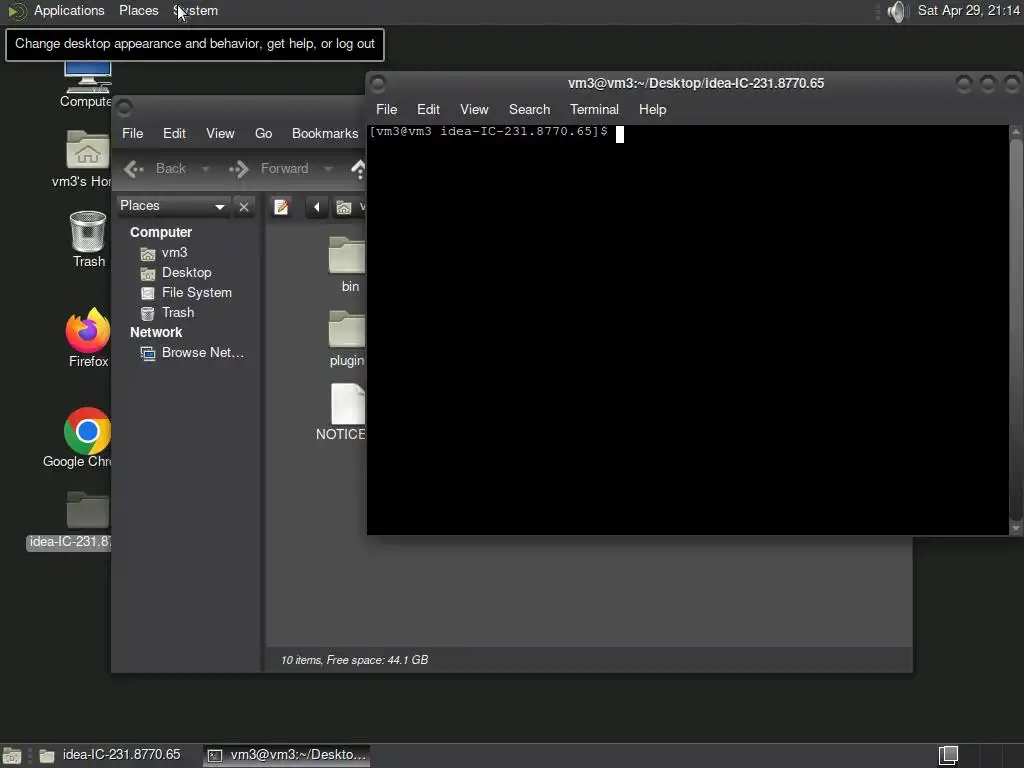Switch to idea-IC-231.8770.65 taskbar button

(x=110, y=755)
